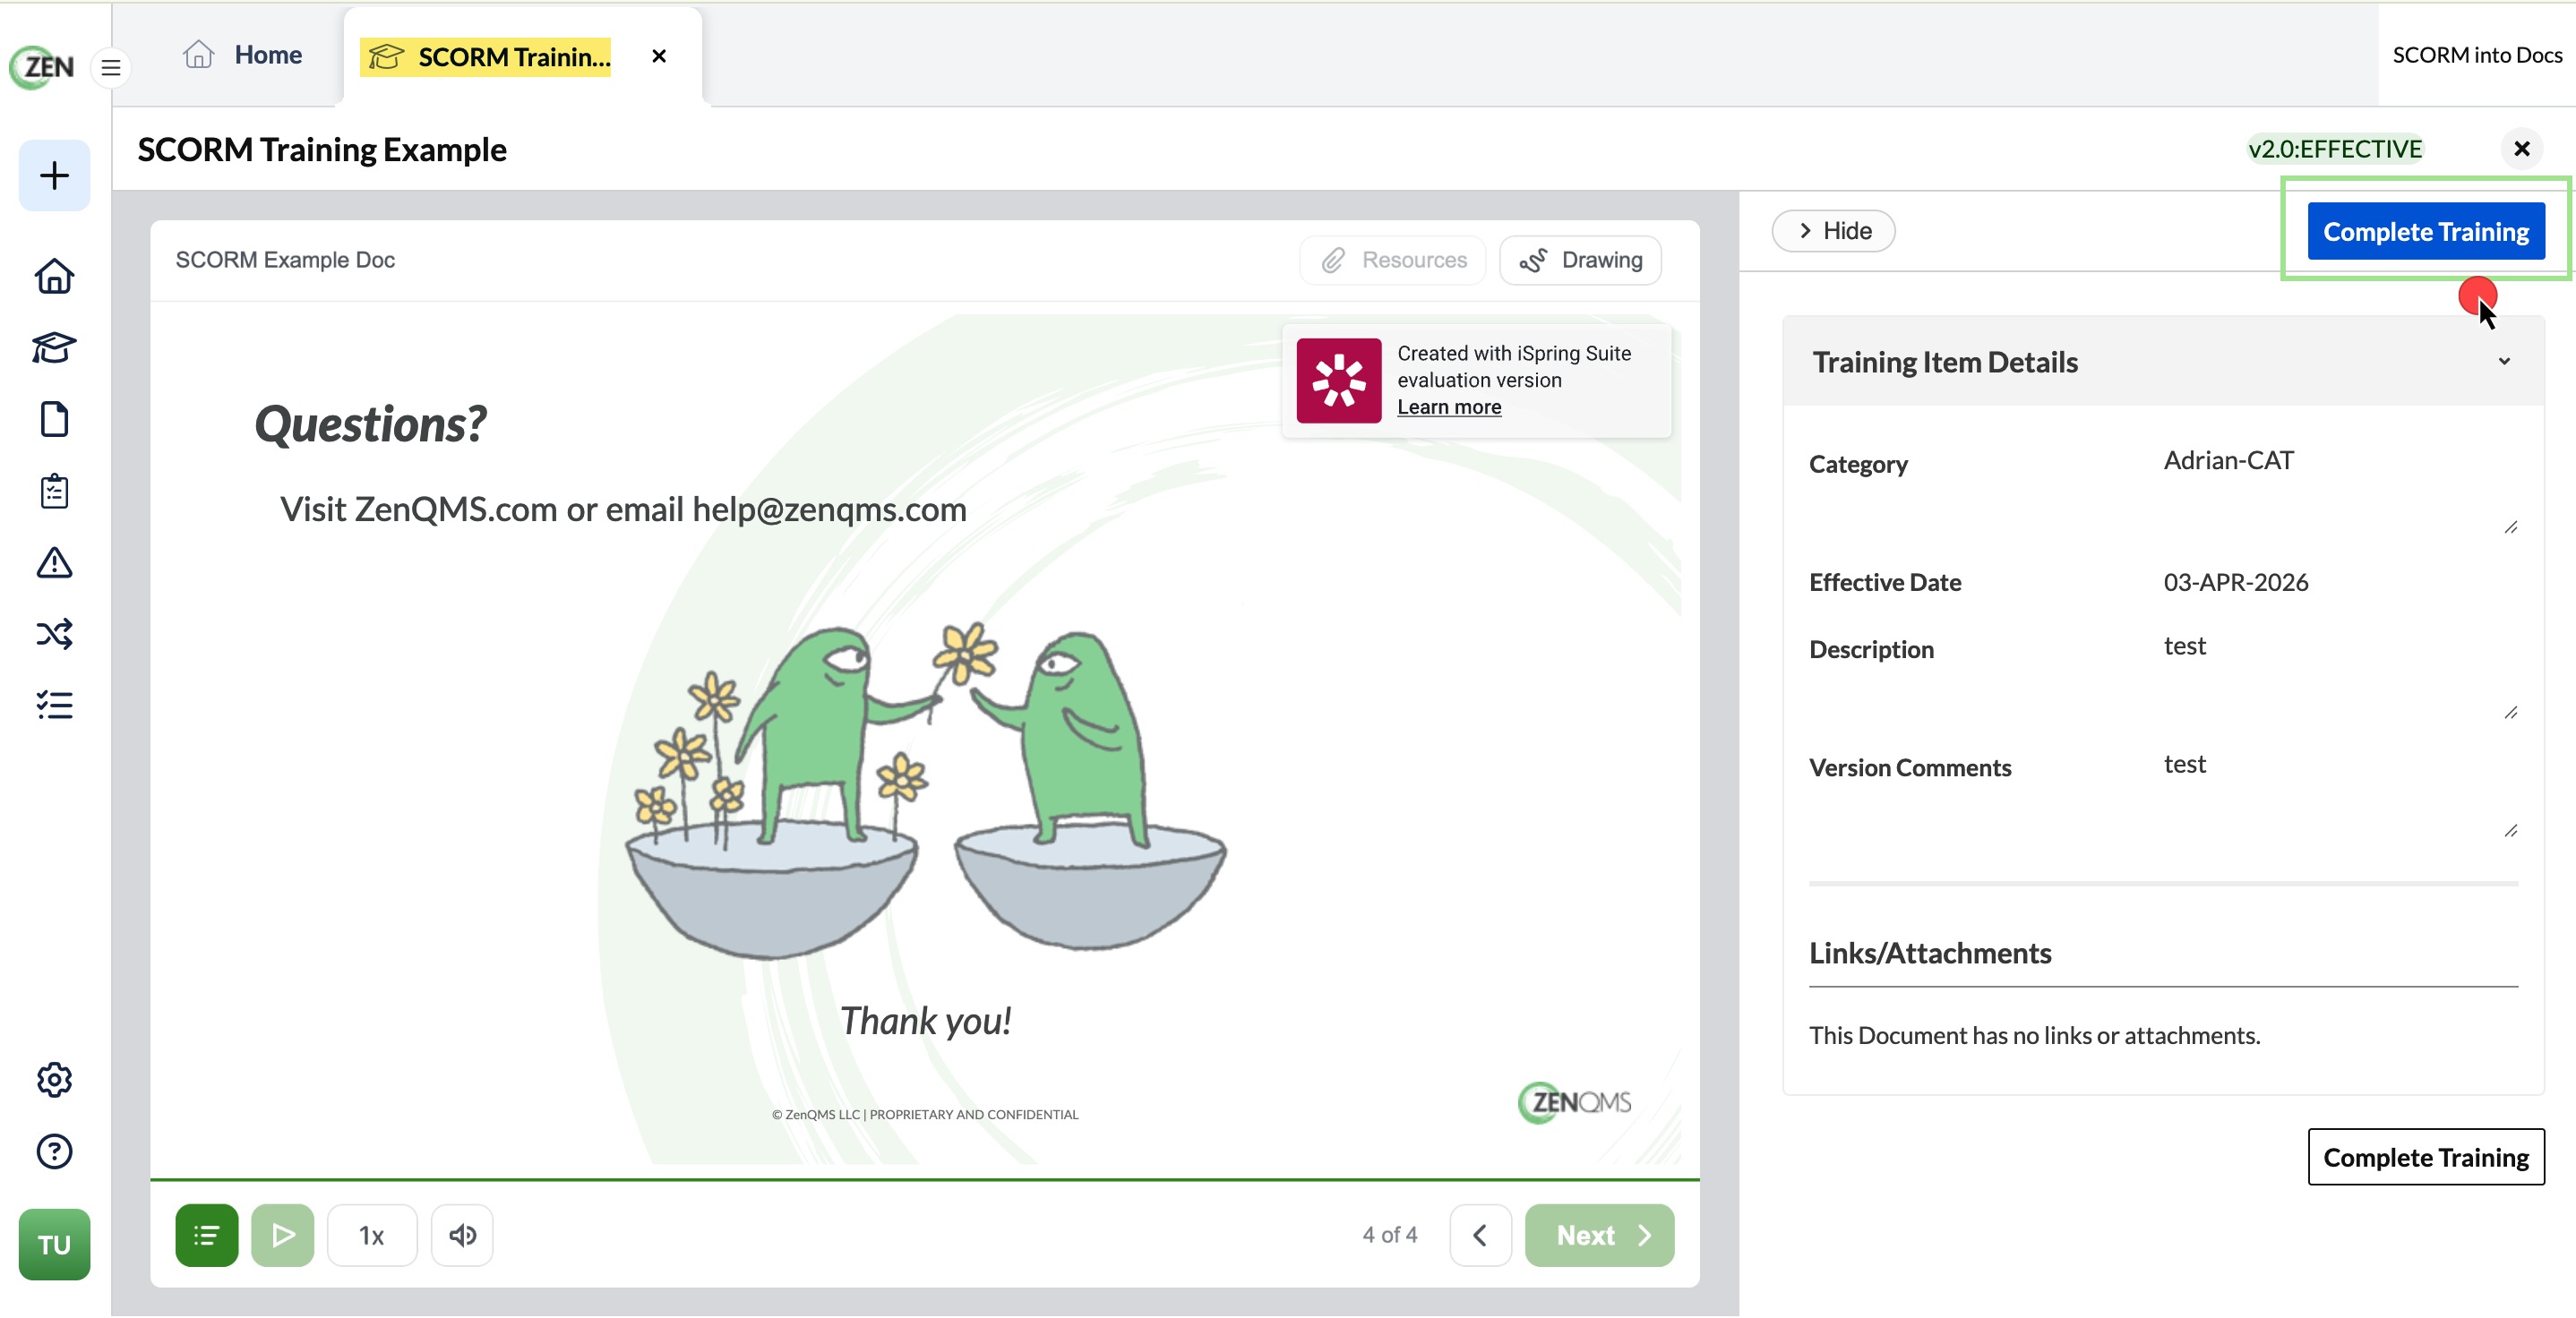Click the slide progress bar
The image size is (2576, 1318).
(x=924, y=1179)
